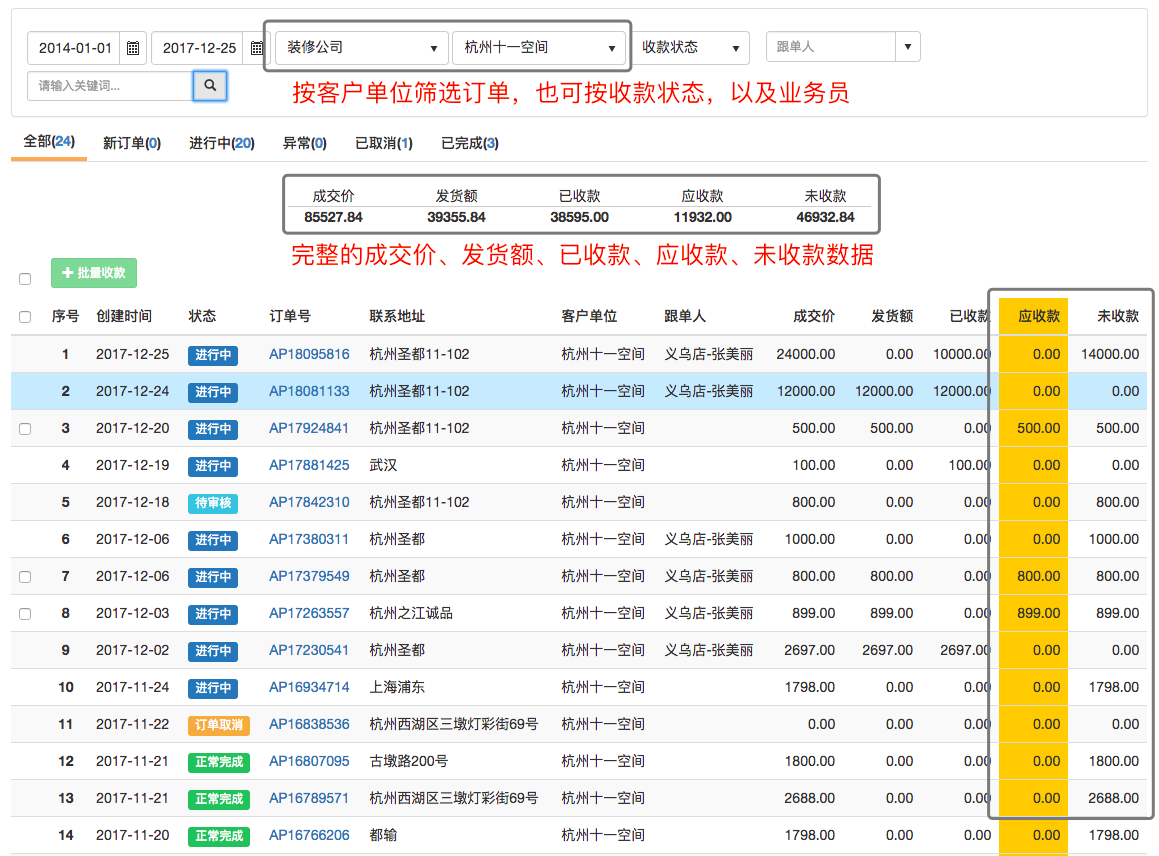Open the end date calendar picker icon
Viewport: 1159px width, 856px height.
256,48
